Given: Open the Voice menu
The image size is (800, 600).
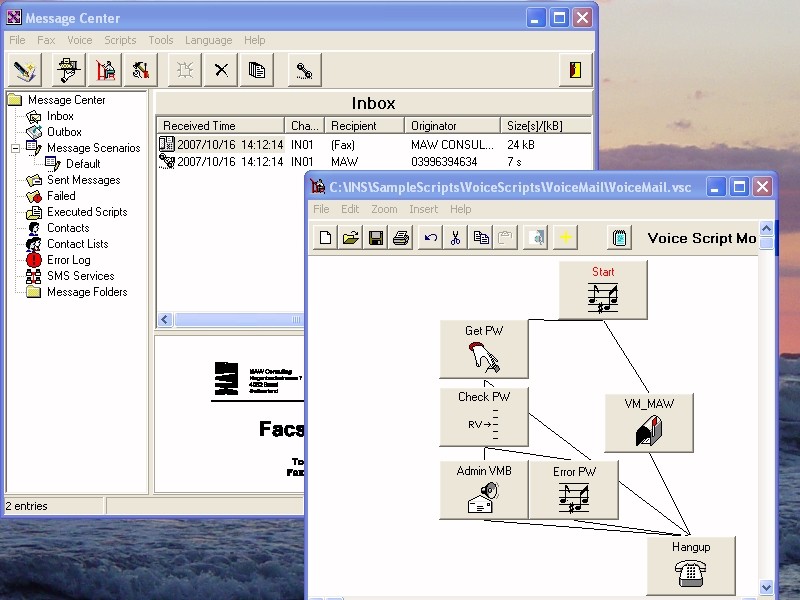Looking at the screenshot, I should (78, 40).
